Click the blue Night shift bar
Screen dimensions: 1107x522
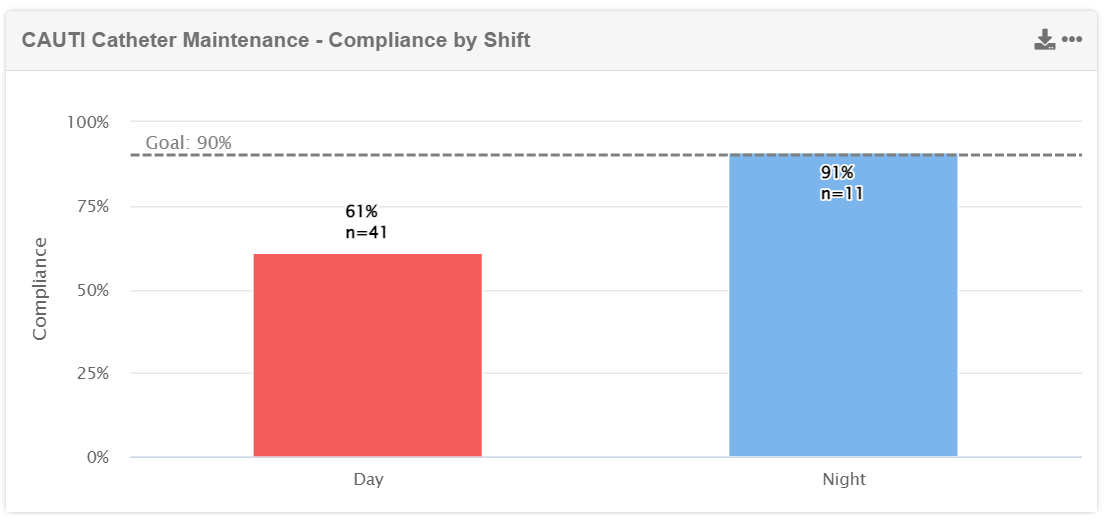[x=843, y=320]
